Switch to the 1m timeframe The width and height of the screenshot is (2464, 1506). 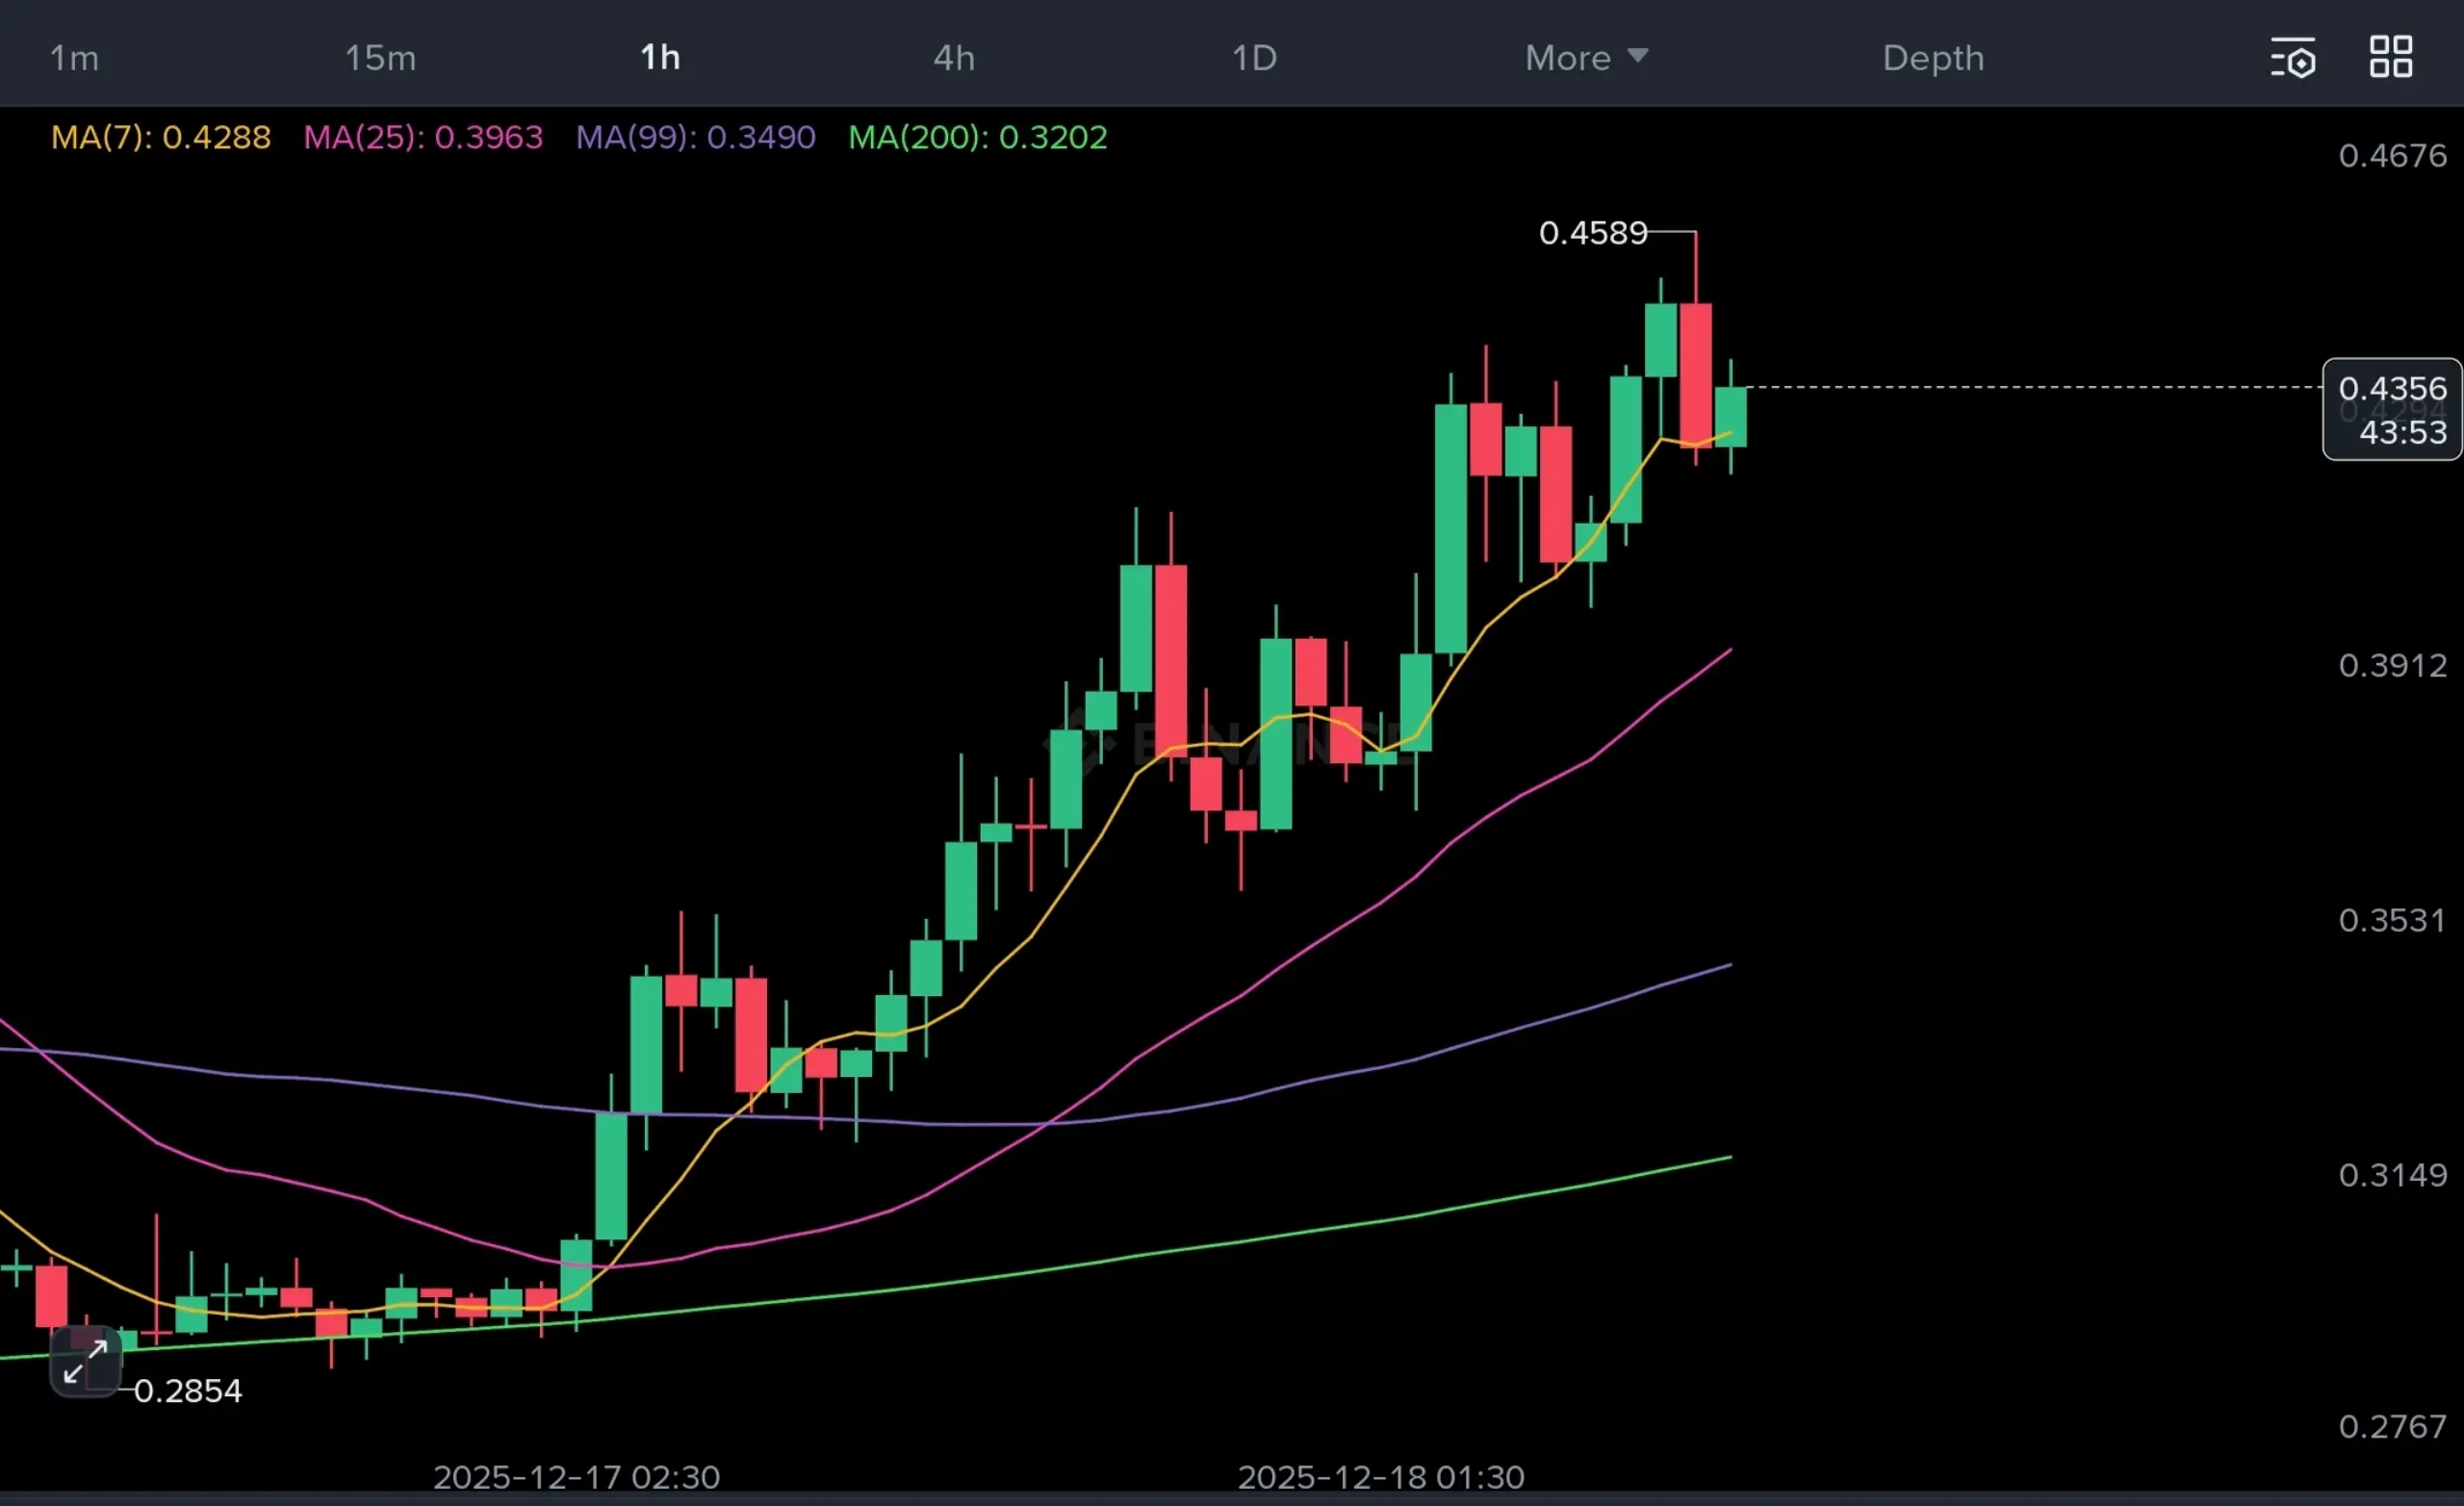click(74, 58)
